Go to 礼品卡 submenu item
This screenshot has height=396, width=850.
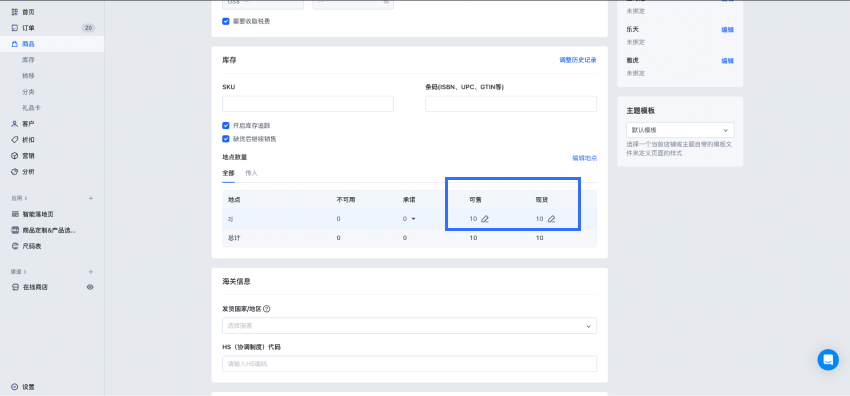coord(31,108)
